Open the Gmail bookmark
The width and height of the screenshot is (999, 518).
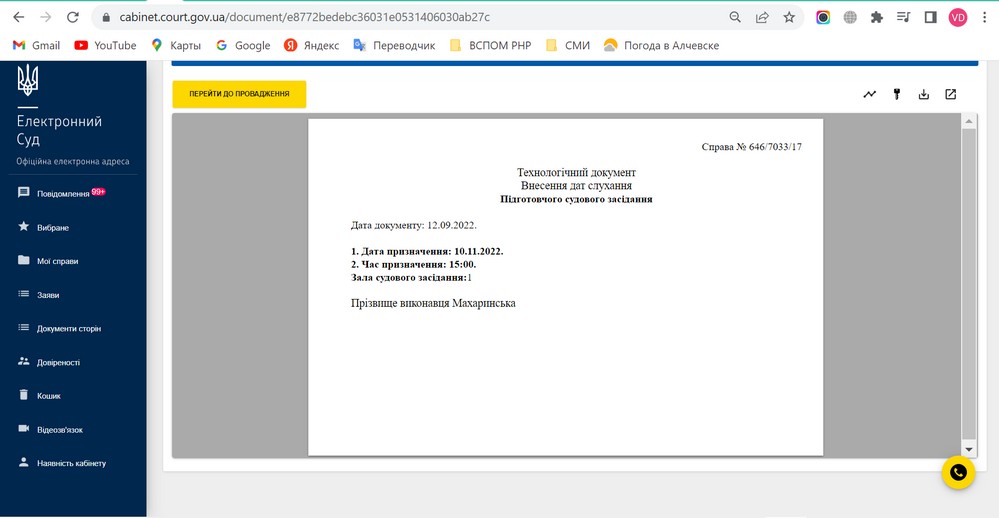pos(36,45)
